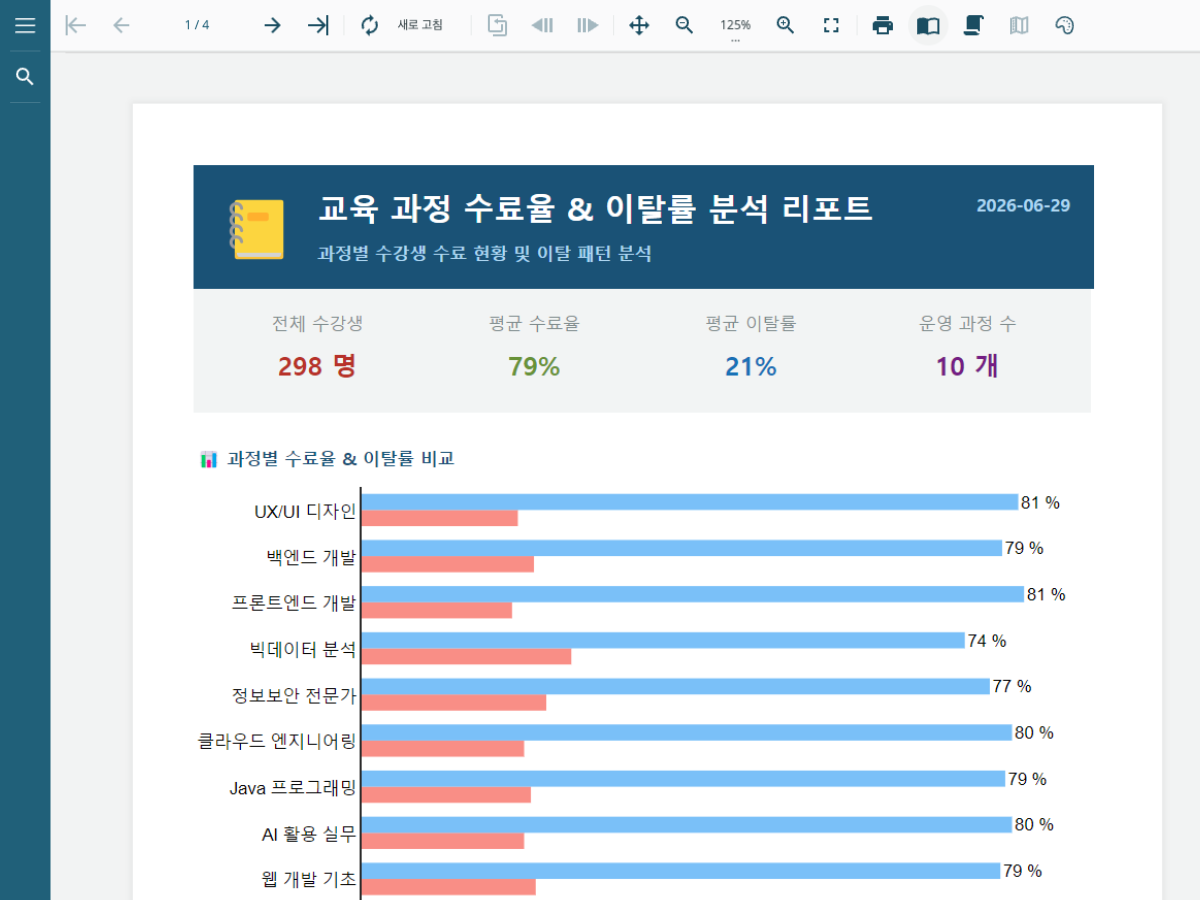The height and width of the screenshot is (900, 1200).
Task: Click the 298 명 total students value
Action: (x=317, y=366)
